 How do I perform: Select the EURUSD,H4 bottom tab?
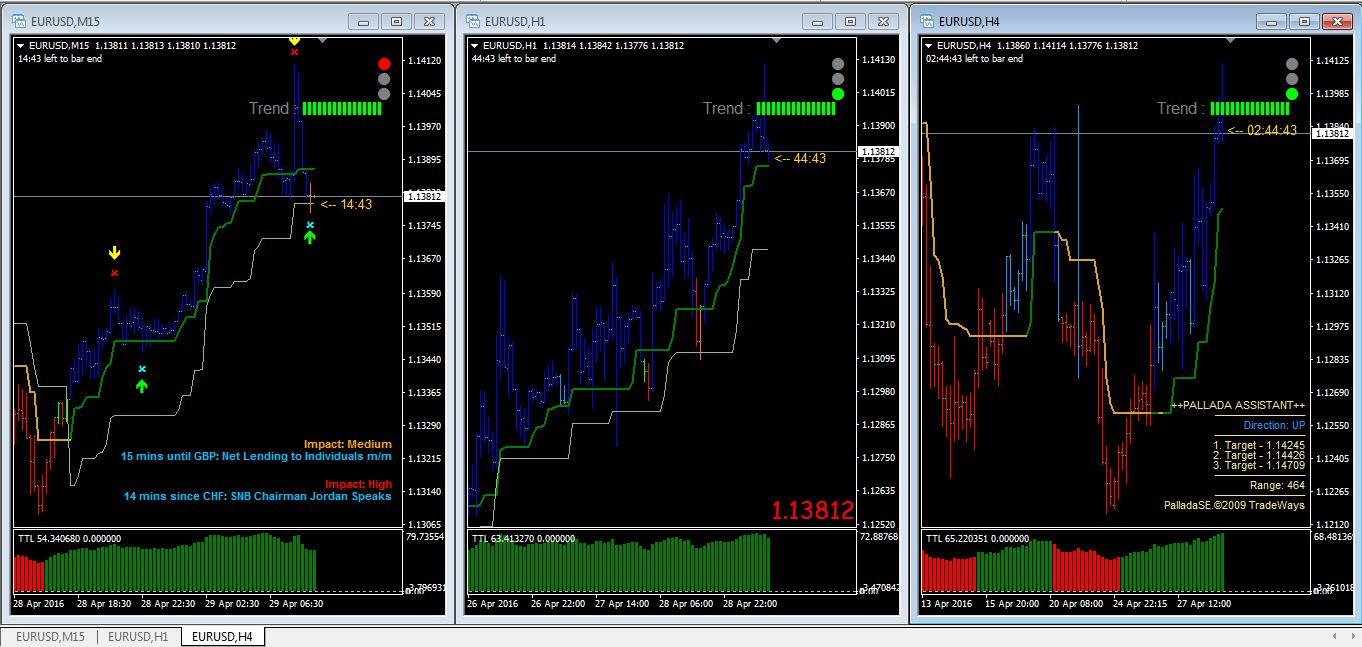click(x=222, y=637)
